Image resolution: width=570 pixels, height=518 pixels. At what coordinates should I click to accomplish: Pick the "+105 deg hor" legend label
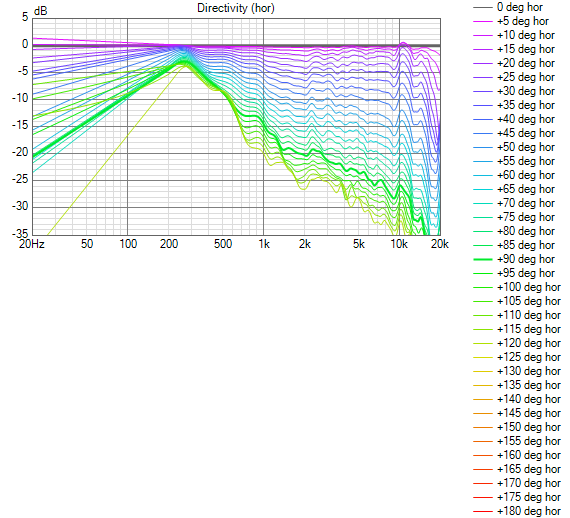pyautogui.click(x=529, y=301)
